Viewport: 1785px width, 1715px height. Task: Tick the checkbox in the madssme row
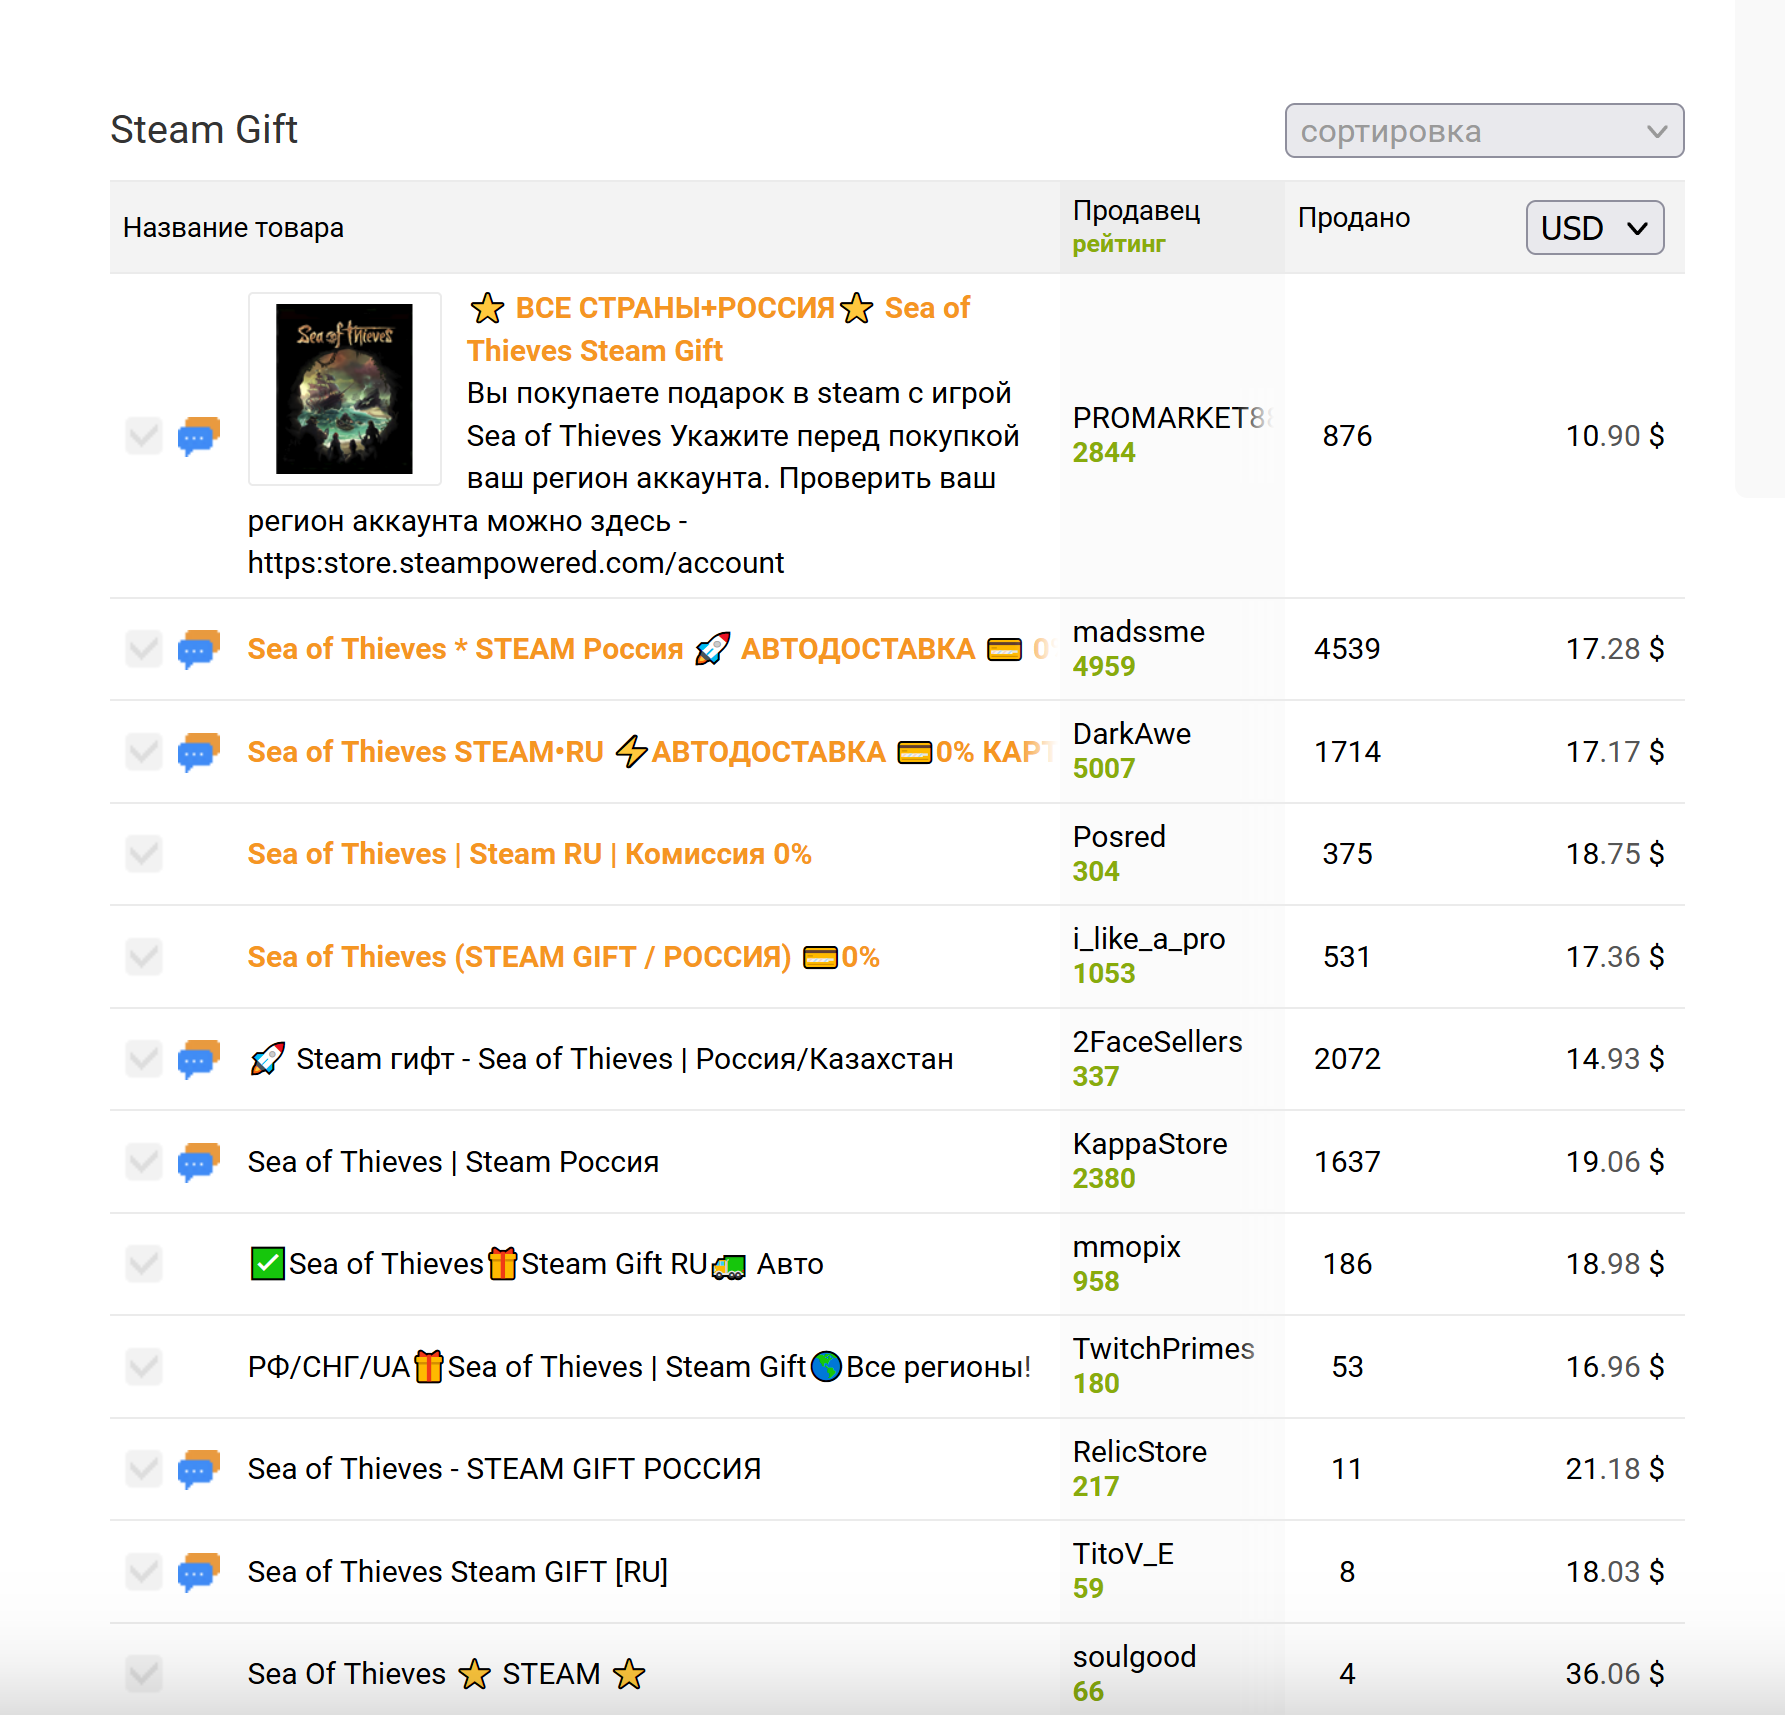point(144,649)
